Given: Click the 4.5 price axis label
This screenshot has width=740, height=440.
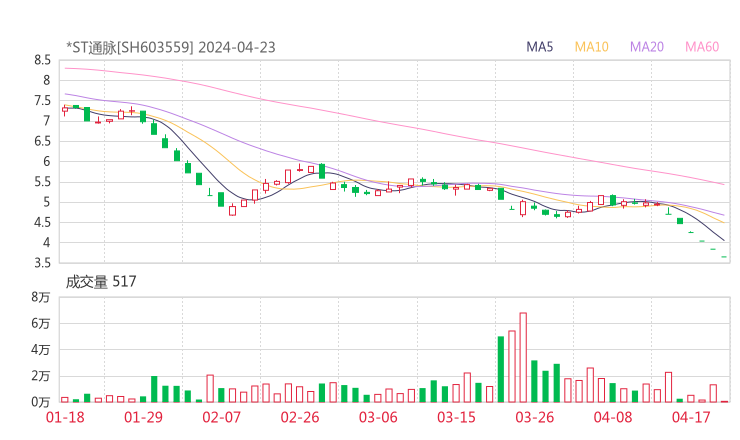Looking at the screenshot, I should (x=42, y=222).
